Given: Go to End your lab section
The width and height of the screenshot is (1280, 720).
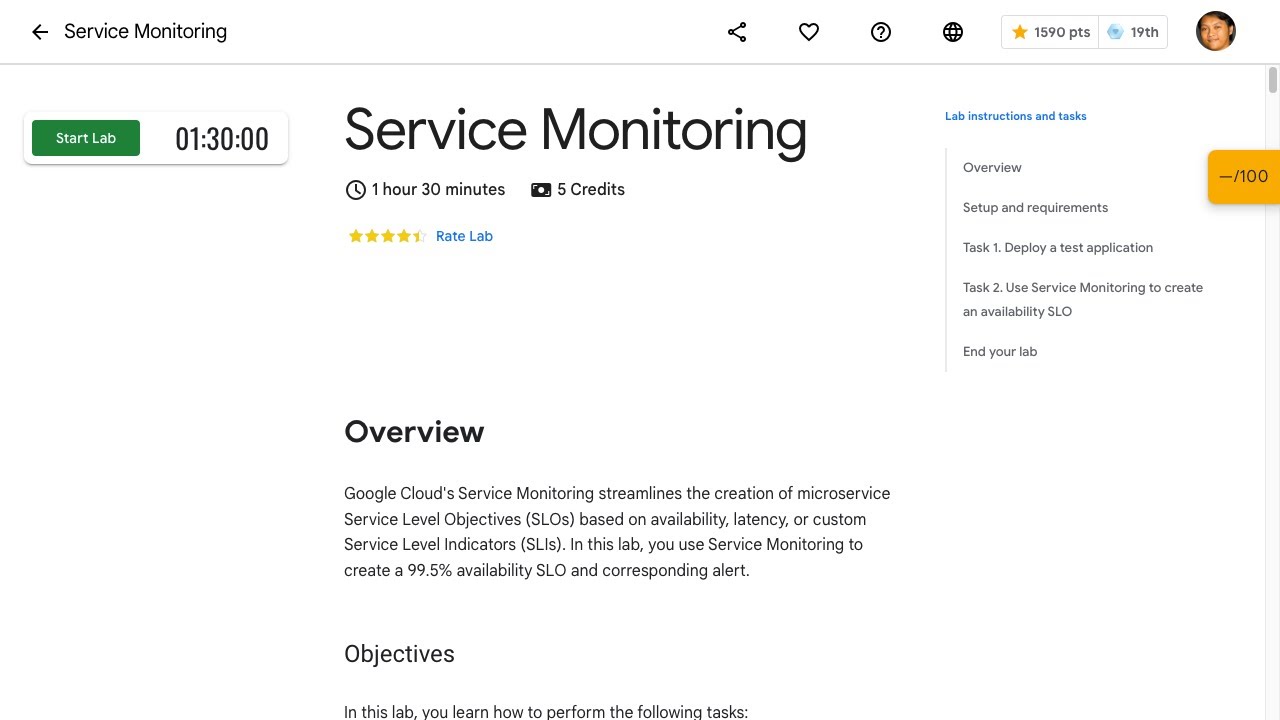Looking at the screenshot, I should [1000, 351].
